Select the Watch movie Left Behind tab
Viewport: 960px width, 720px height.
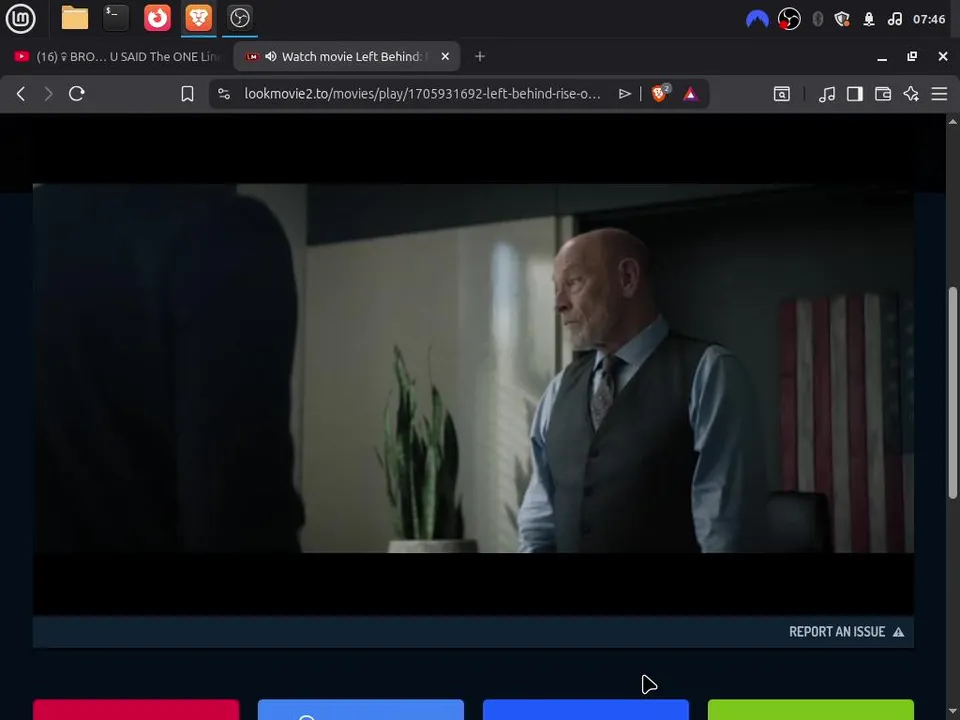[x=347, y=56]
